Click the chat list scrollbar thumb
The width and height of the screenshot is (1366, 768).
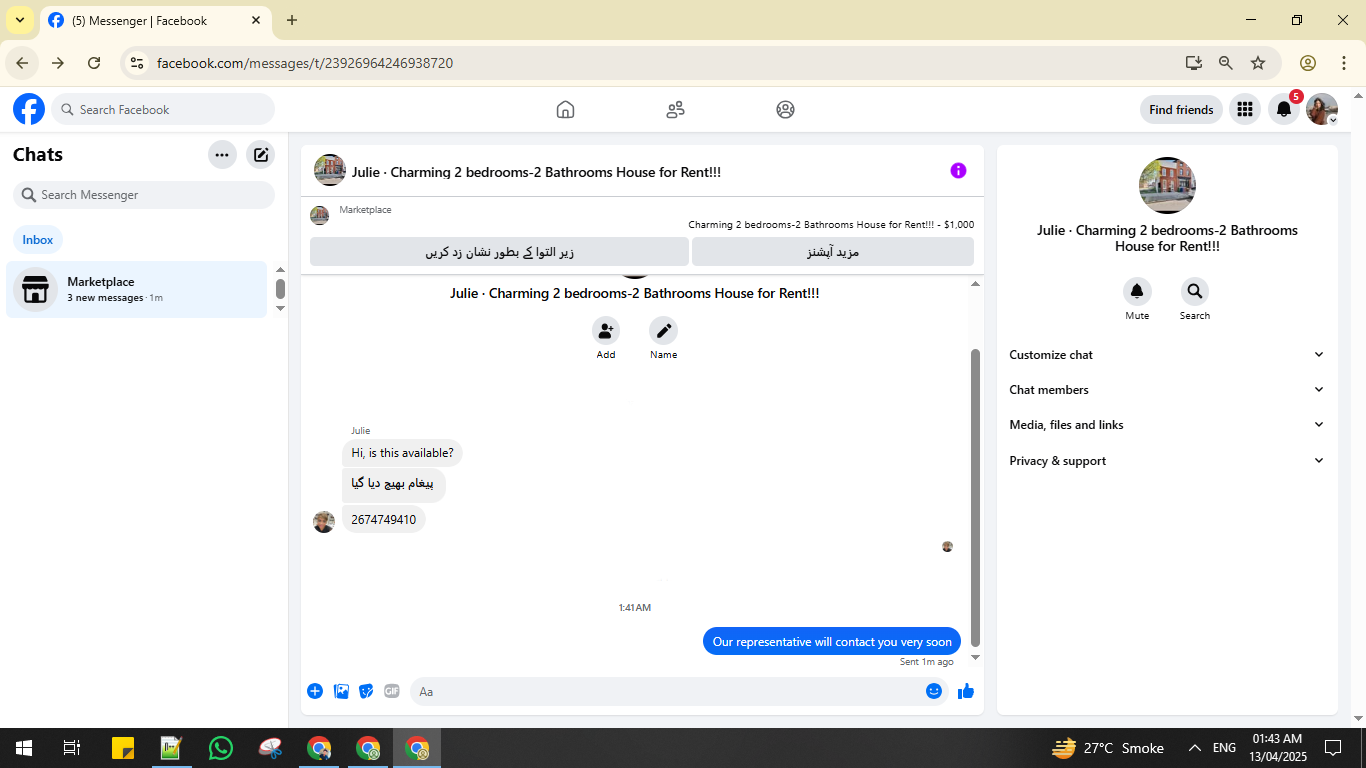tap(280, 289)
